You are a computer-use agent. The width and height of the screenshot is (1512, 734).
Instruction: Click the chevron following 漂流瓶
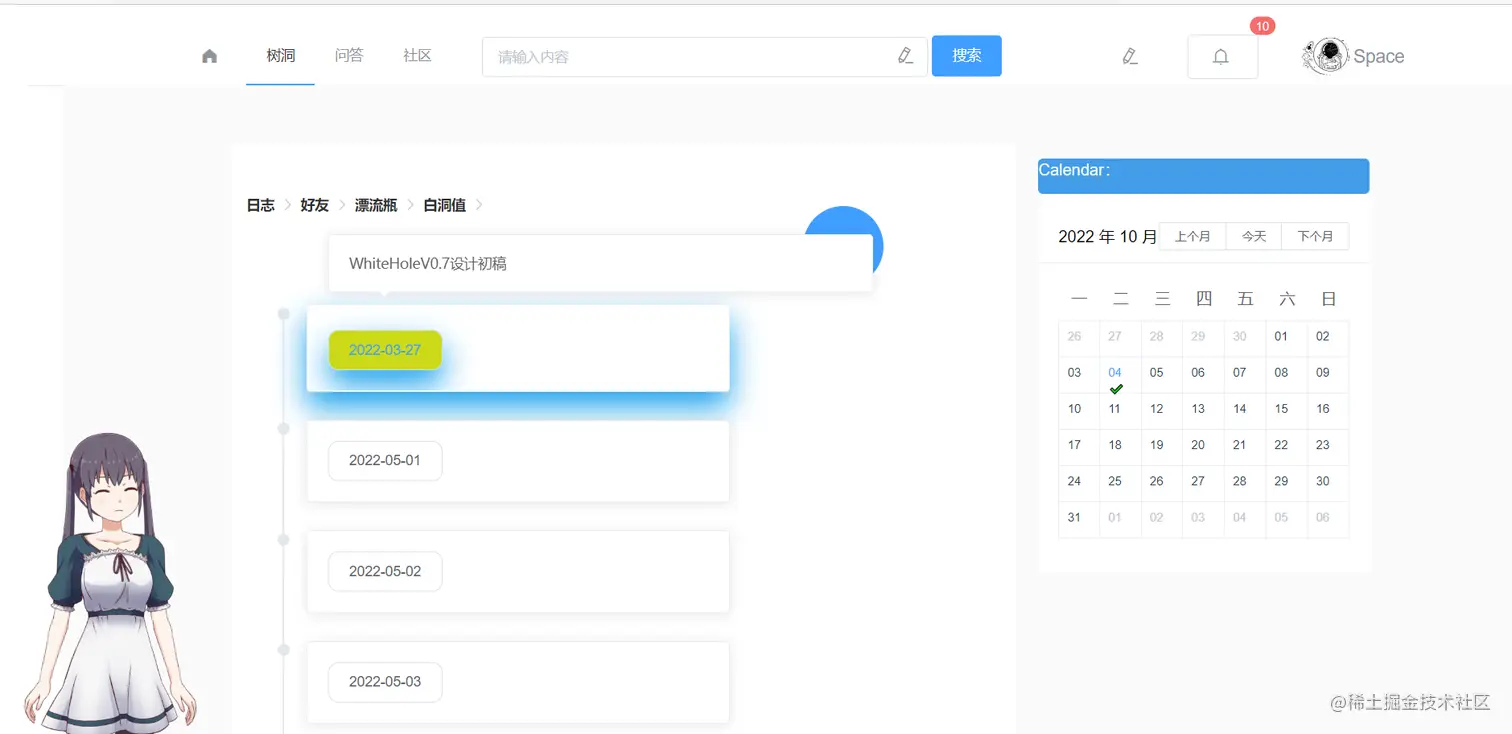point(410,205)
